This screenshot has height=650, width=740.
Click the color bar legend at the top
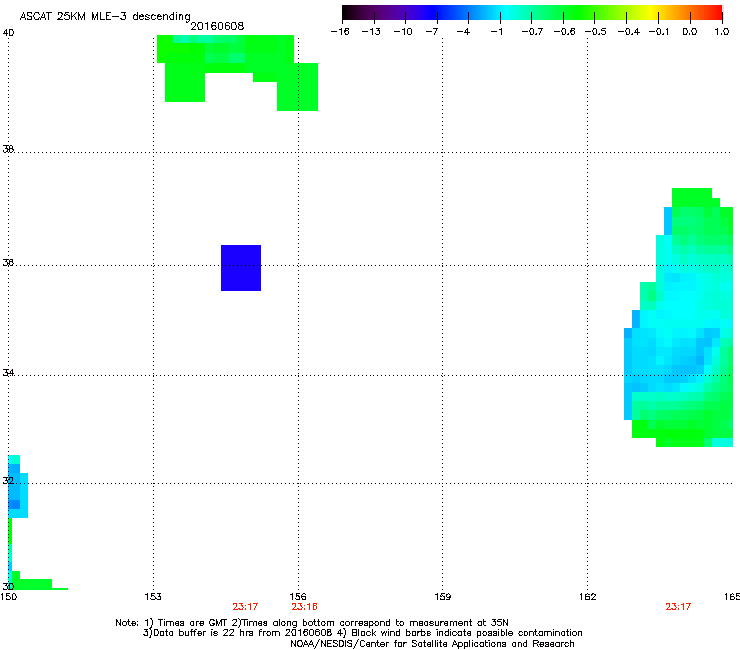pyautogui.click(x=532, y=13)
